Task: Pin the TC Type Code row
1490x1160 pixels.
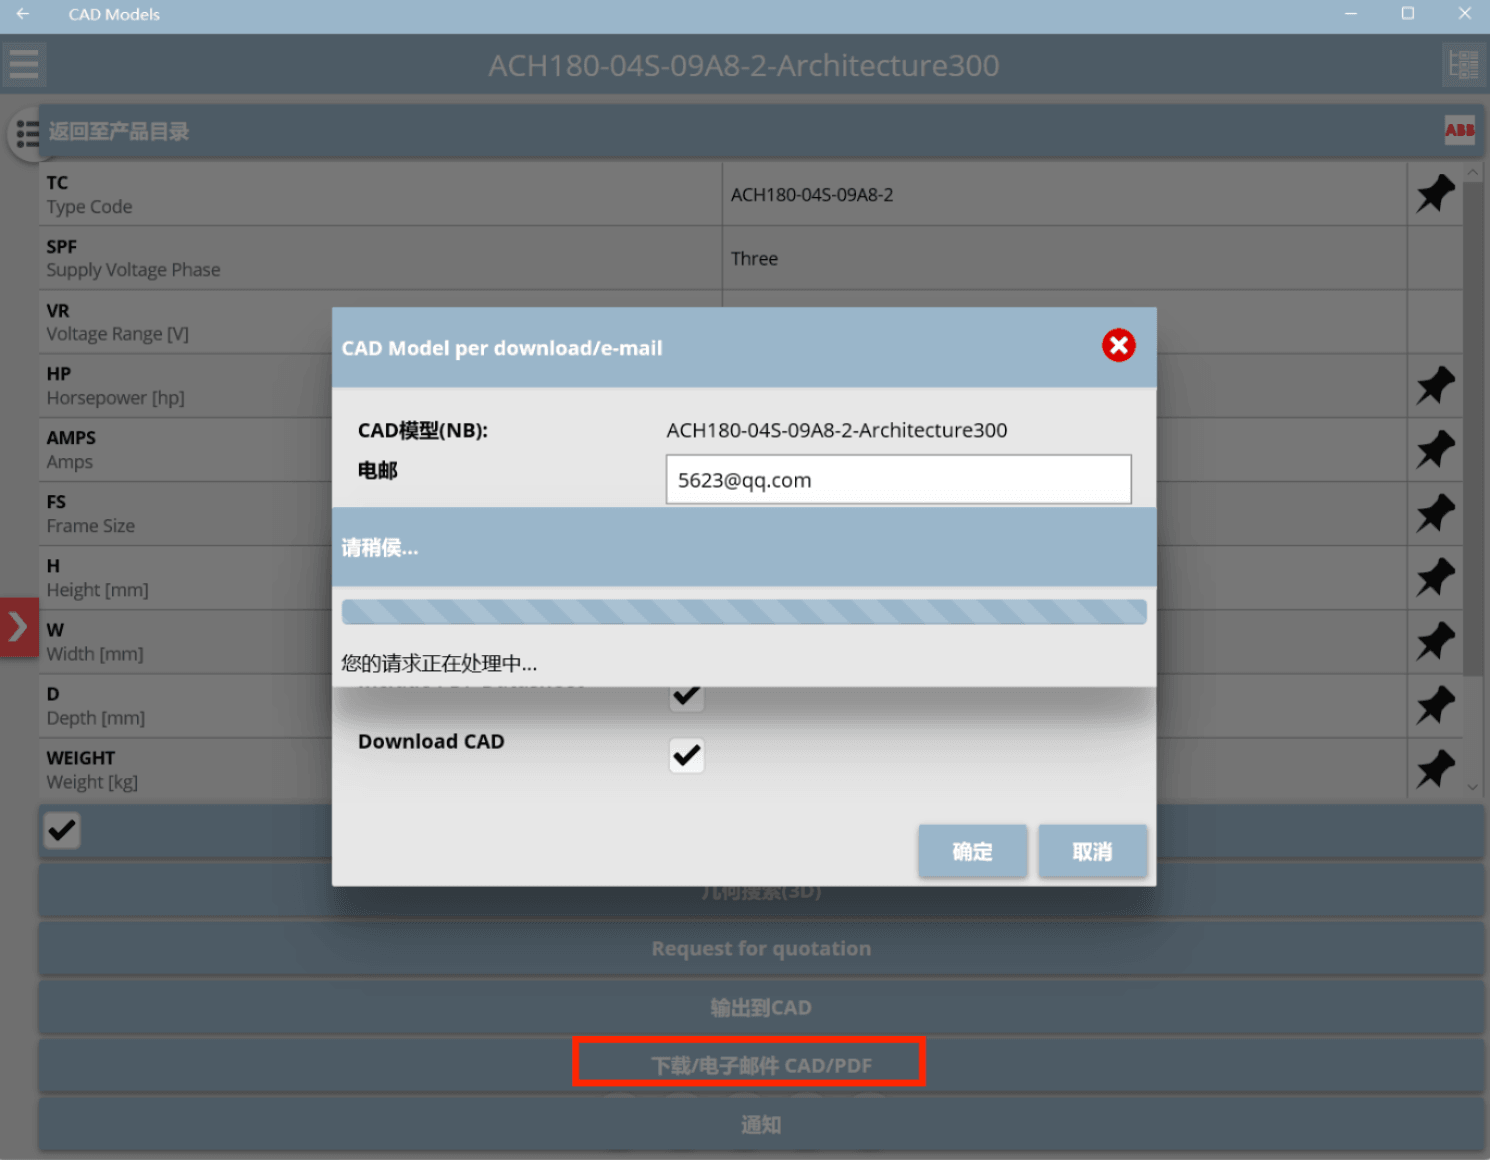Action: (x=1435, y=193)
